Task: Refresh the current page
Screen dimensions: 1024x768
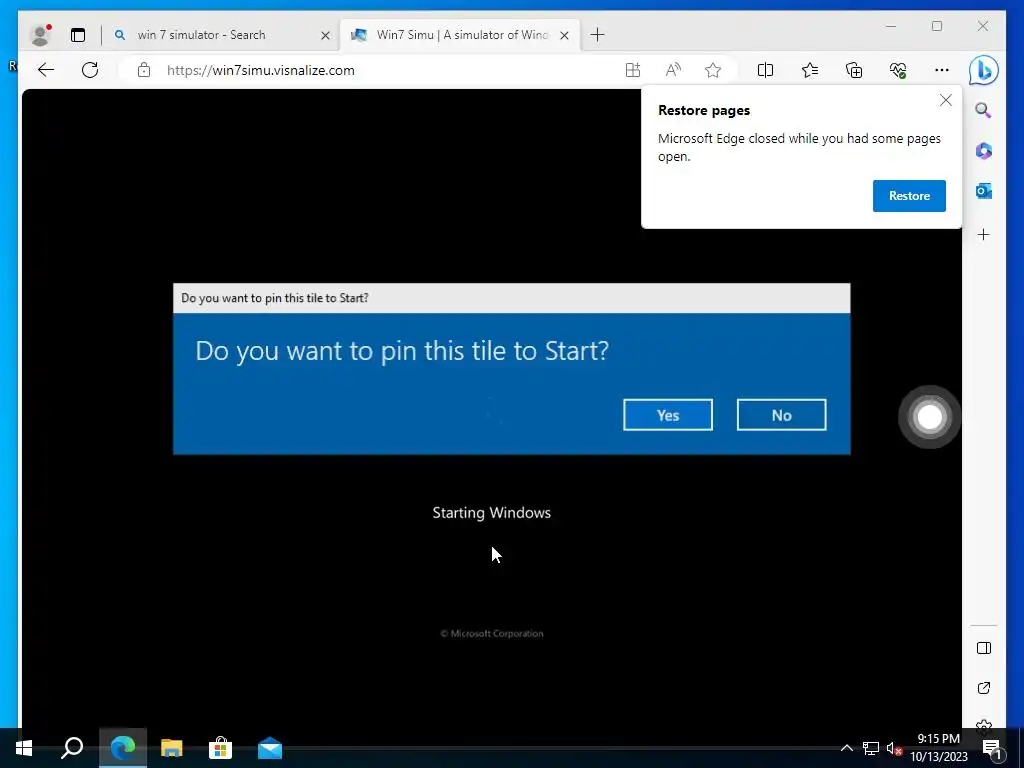Action: pos(90,70)
